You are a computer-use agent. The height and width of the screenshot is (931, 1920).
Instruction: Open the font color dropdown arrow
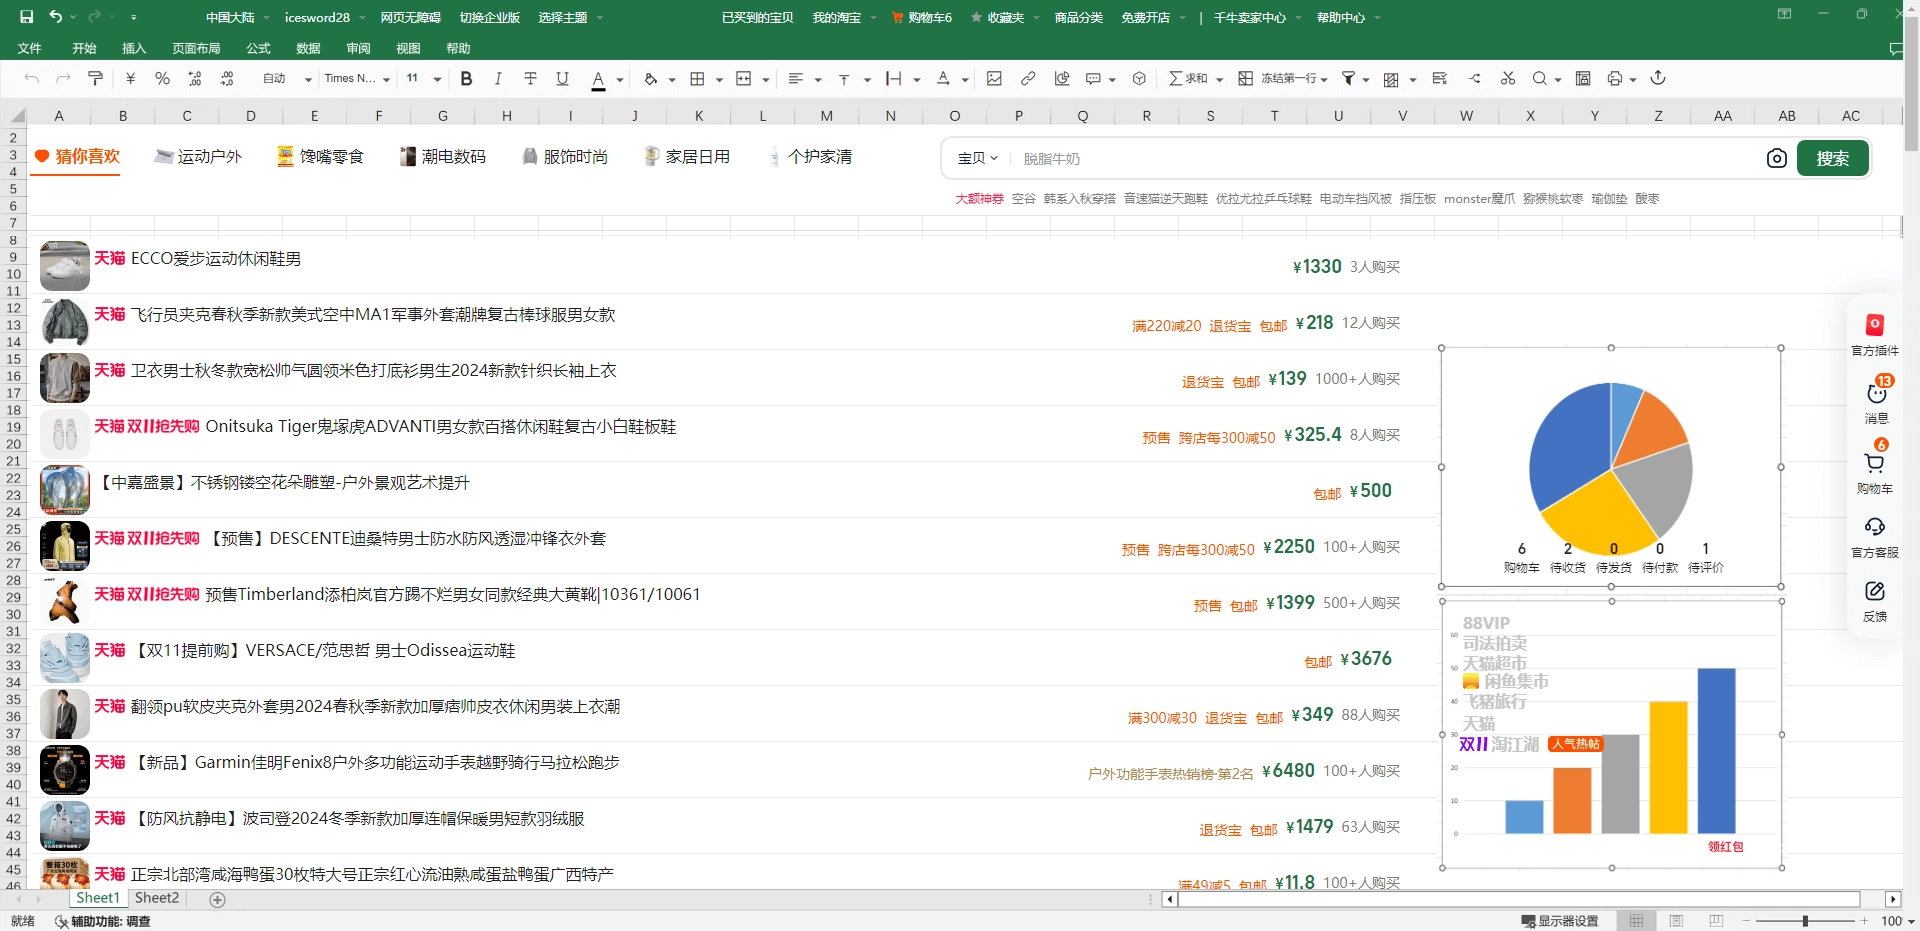coord(620,80)
